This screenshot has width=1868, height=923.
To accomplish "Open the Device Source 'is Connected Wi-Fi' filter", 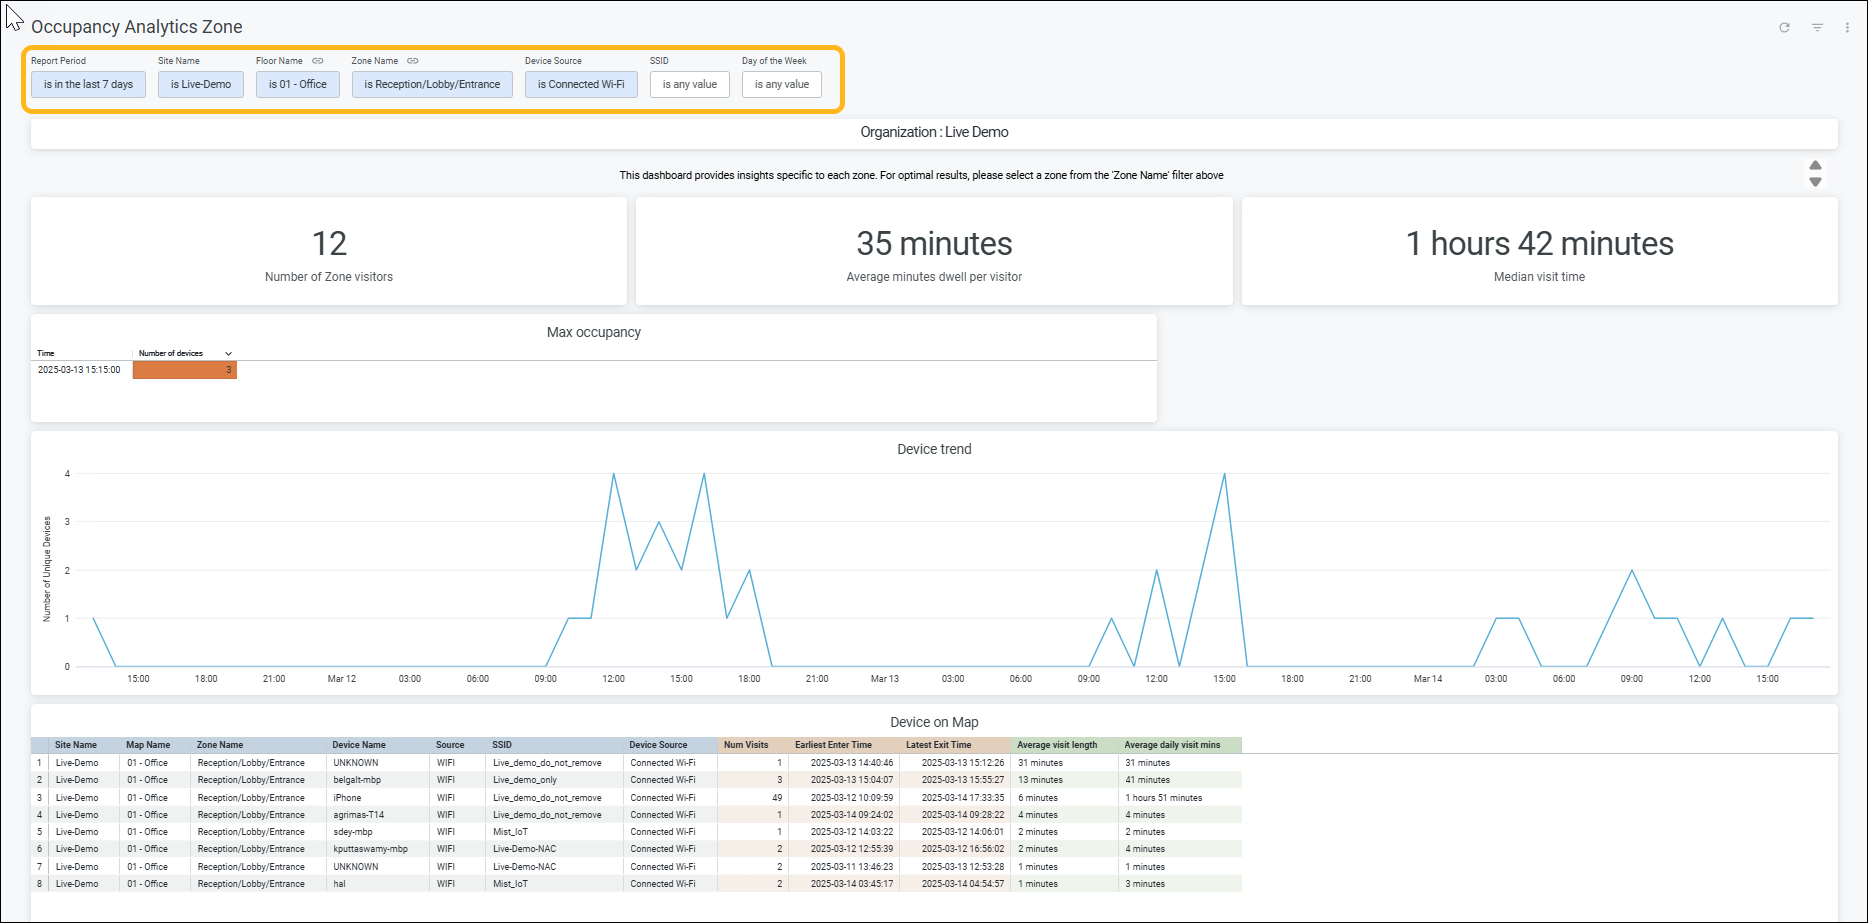I will coord(580,85).
